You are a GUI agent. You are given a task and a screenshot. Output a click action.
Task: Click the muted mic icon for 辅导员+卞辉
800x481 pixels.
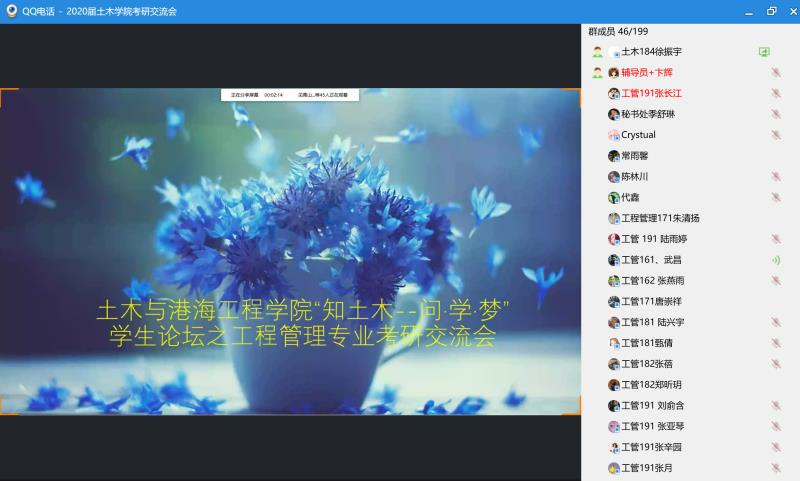(776, 73)
